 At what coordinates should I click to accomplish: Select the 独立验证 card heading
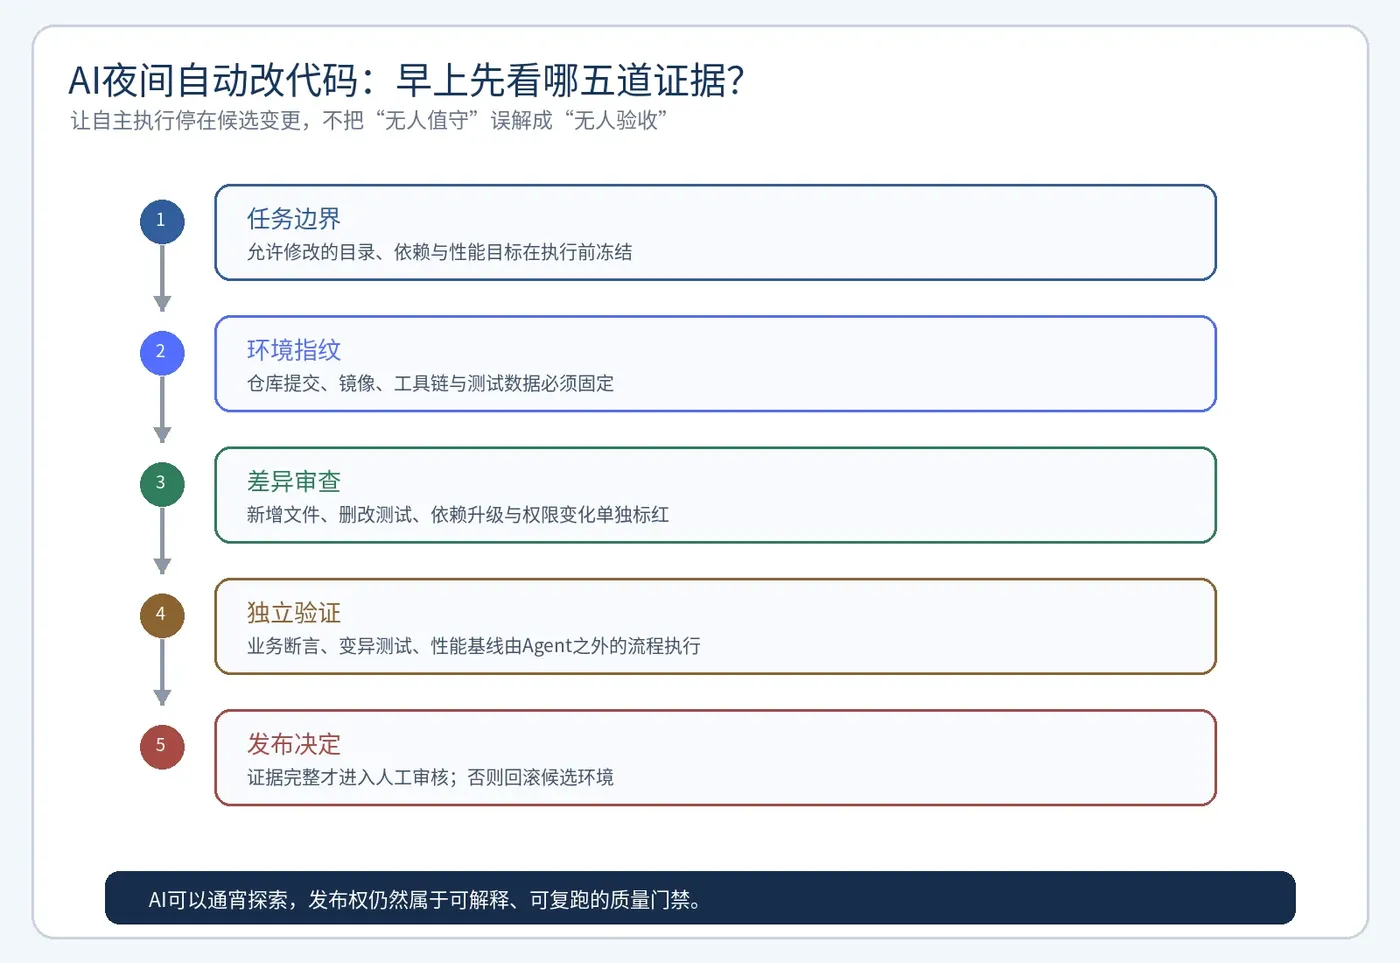(x=294, y=613)
